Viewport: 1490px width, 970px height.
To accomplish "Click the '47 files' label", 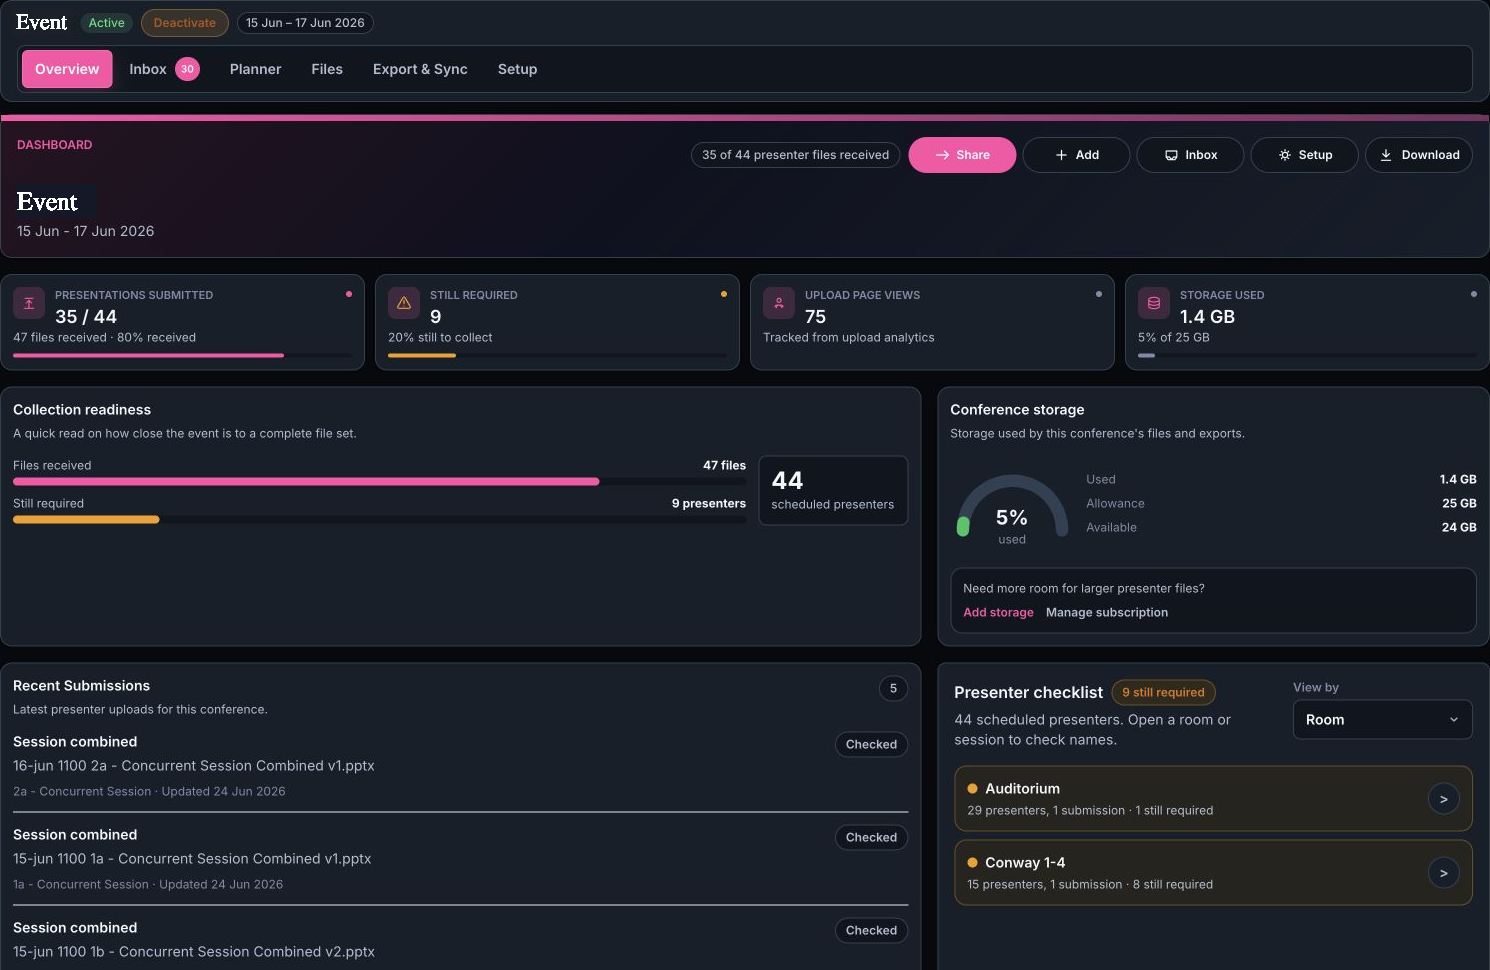I will click(x=724, y=466).
